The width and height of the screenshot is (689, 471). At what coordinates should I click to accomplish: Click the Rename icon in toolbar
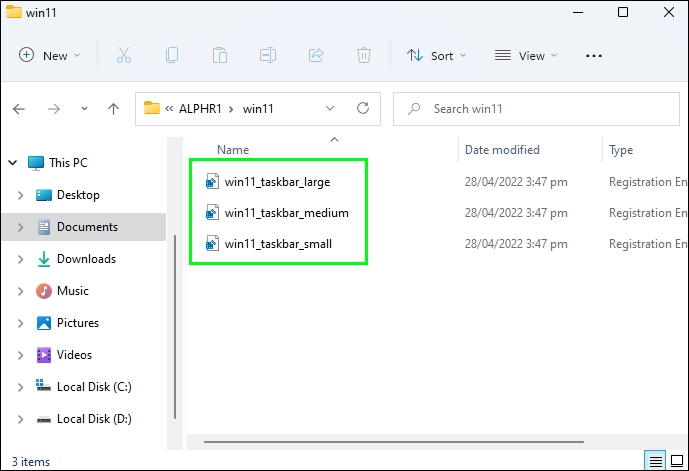click(x=268, y=55)
